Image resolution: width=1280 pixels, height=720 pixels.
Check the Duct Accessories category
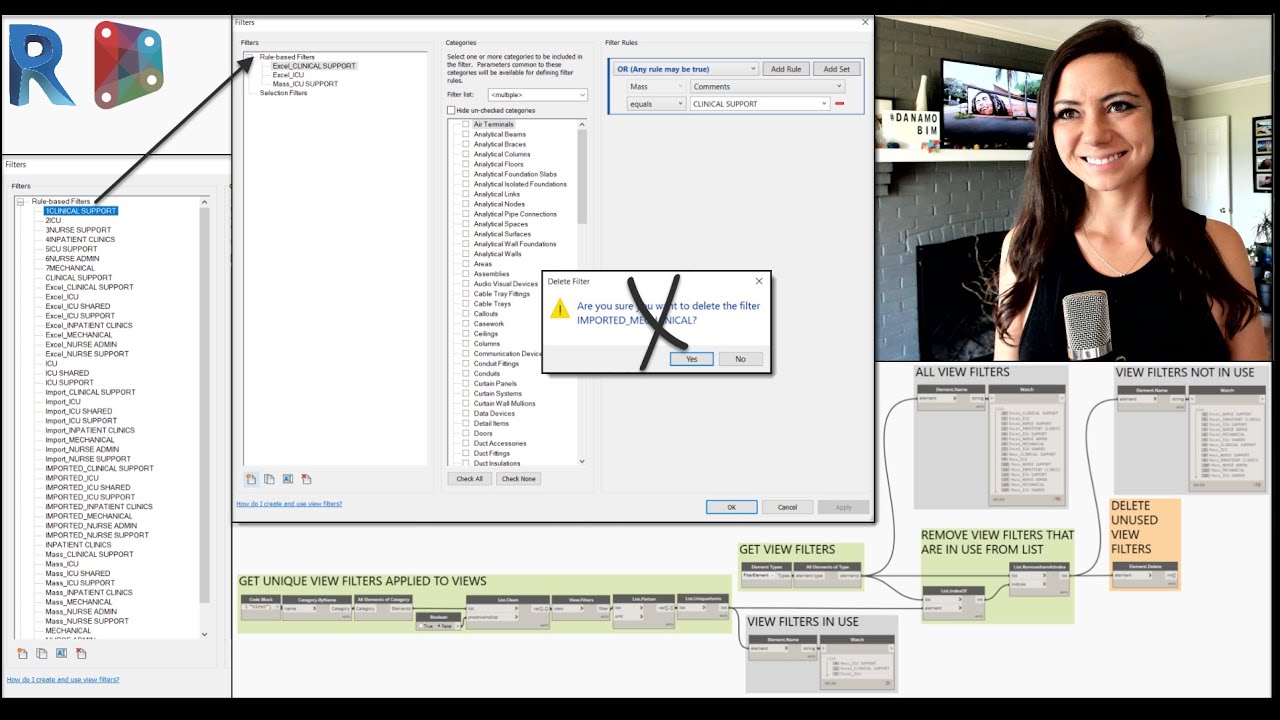pyautogui.click(x=465, y=443)
